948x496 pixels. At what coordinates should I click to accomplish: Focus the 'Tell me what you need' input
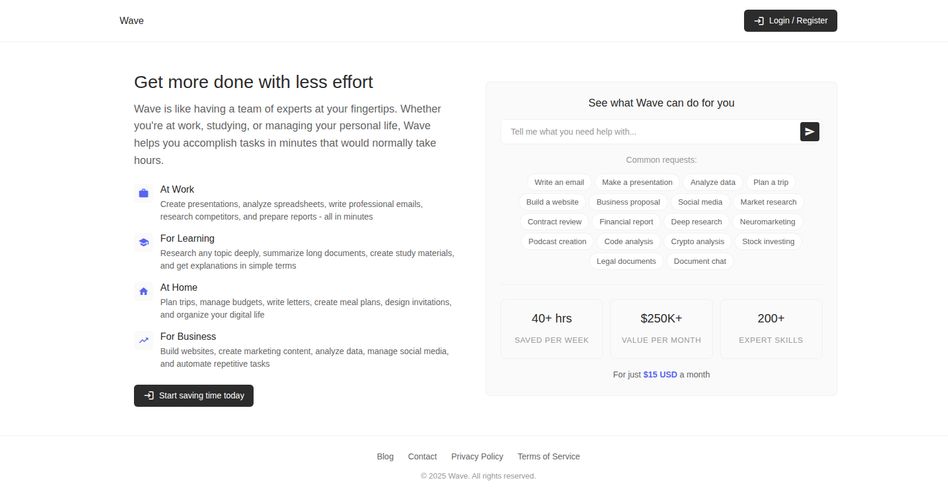click(650, 132)
